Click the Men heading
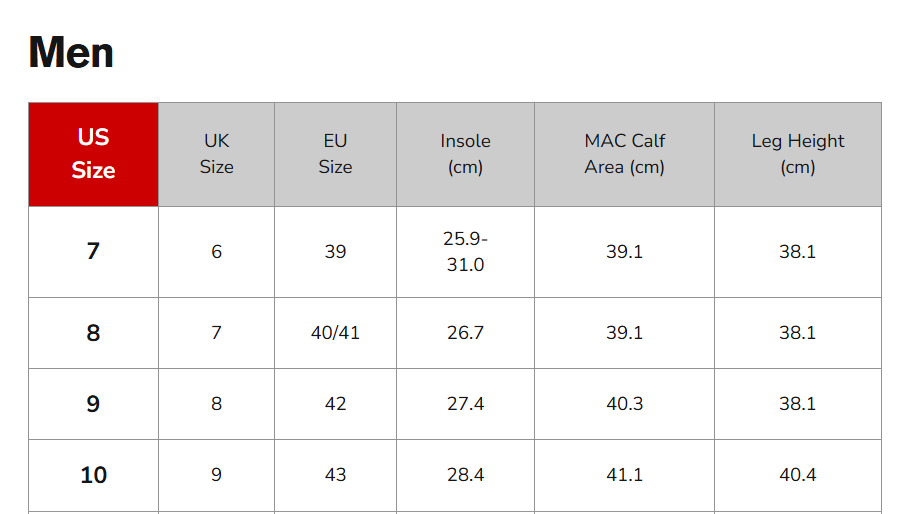The height and width of the screenshot is (514, 910). [71, 52]
